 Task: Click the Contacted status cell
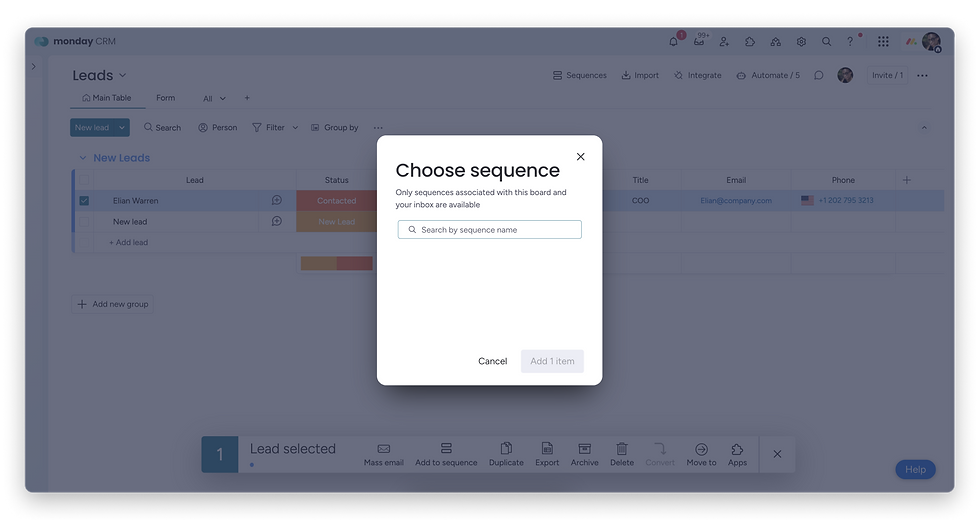(336, 201)
